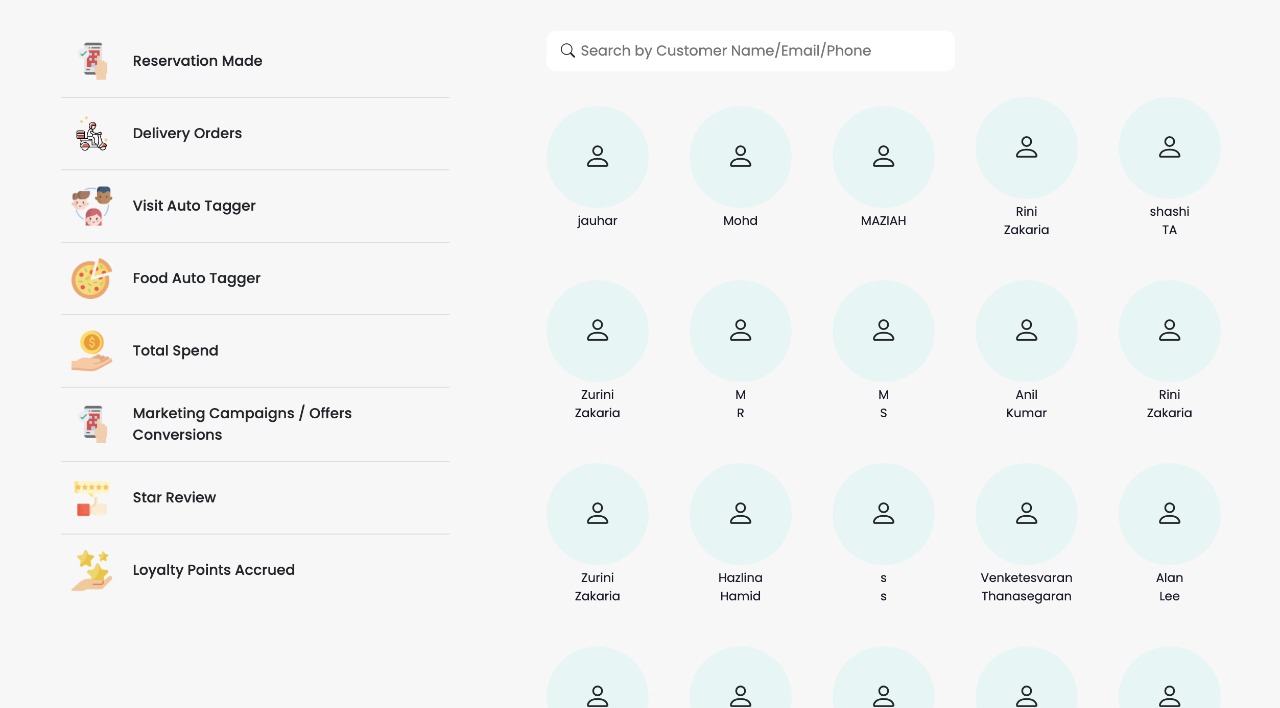Focus the customer Name/Email/Phone search field
Viewport: 1280px width, 708px height.
[760, 51]
